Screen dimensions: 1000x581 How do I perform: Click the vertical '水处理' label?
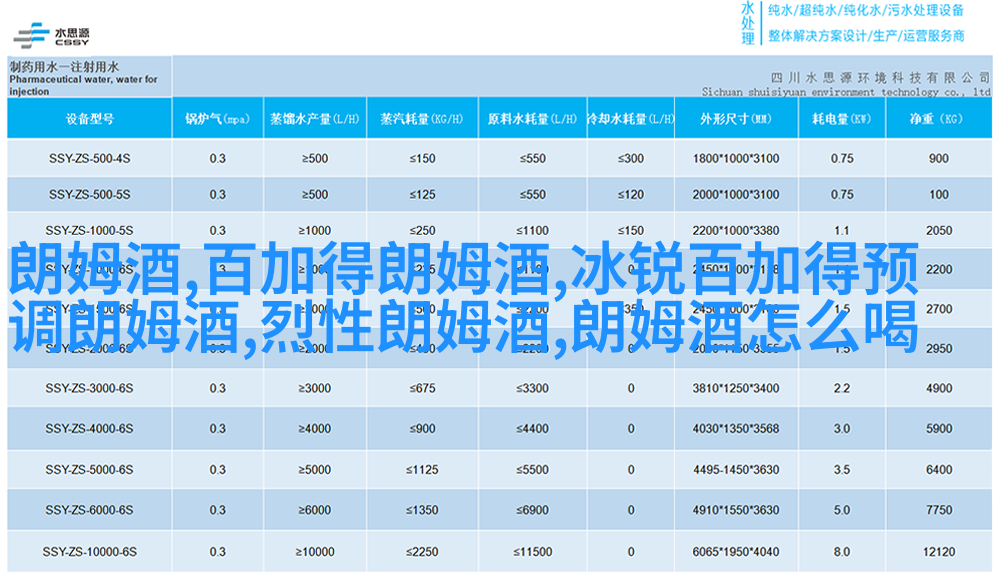coord(747,24)
